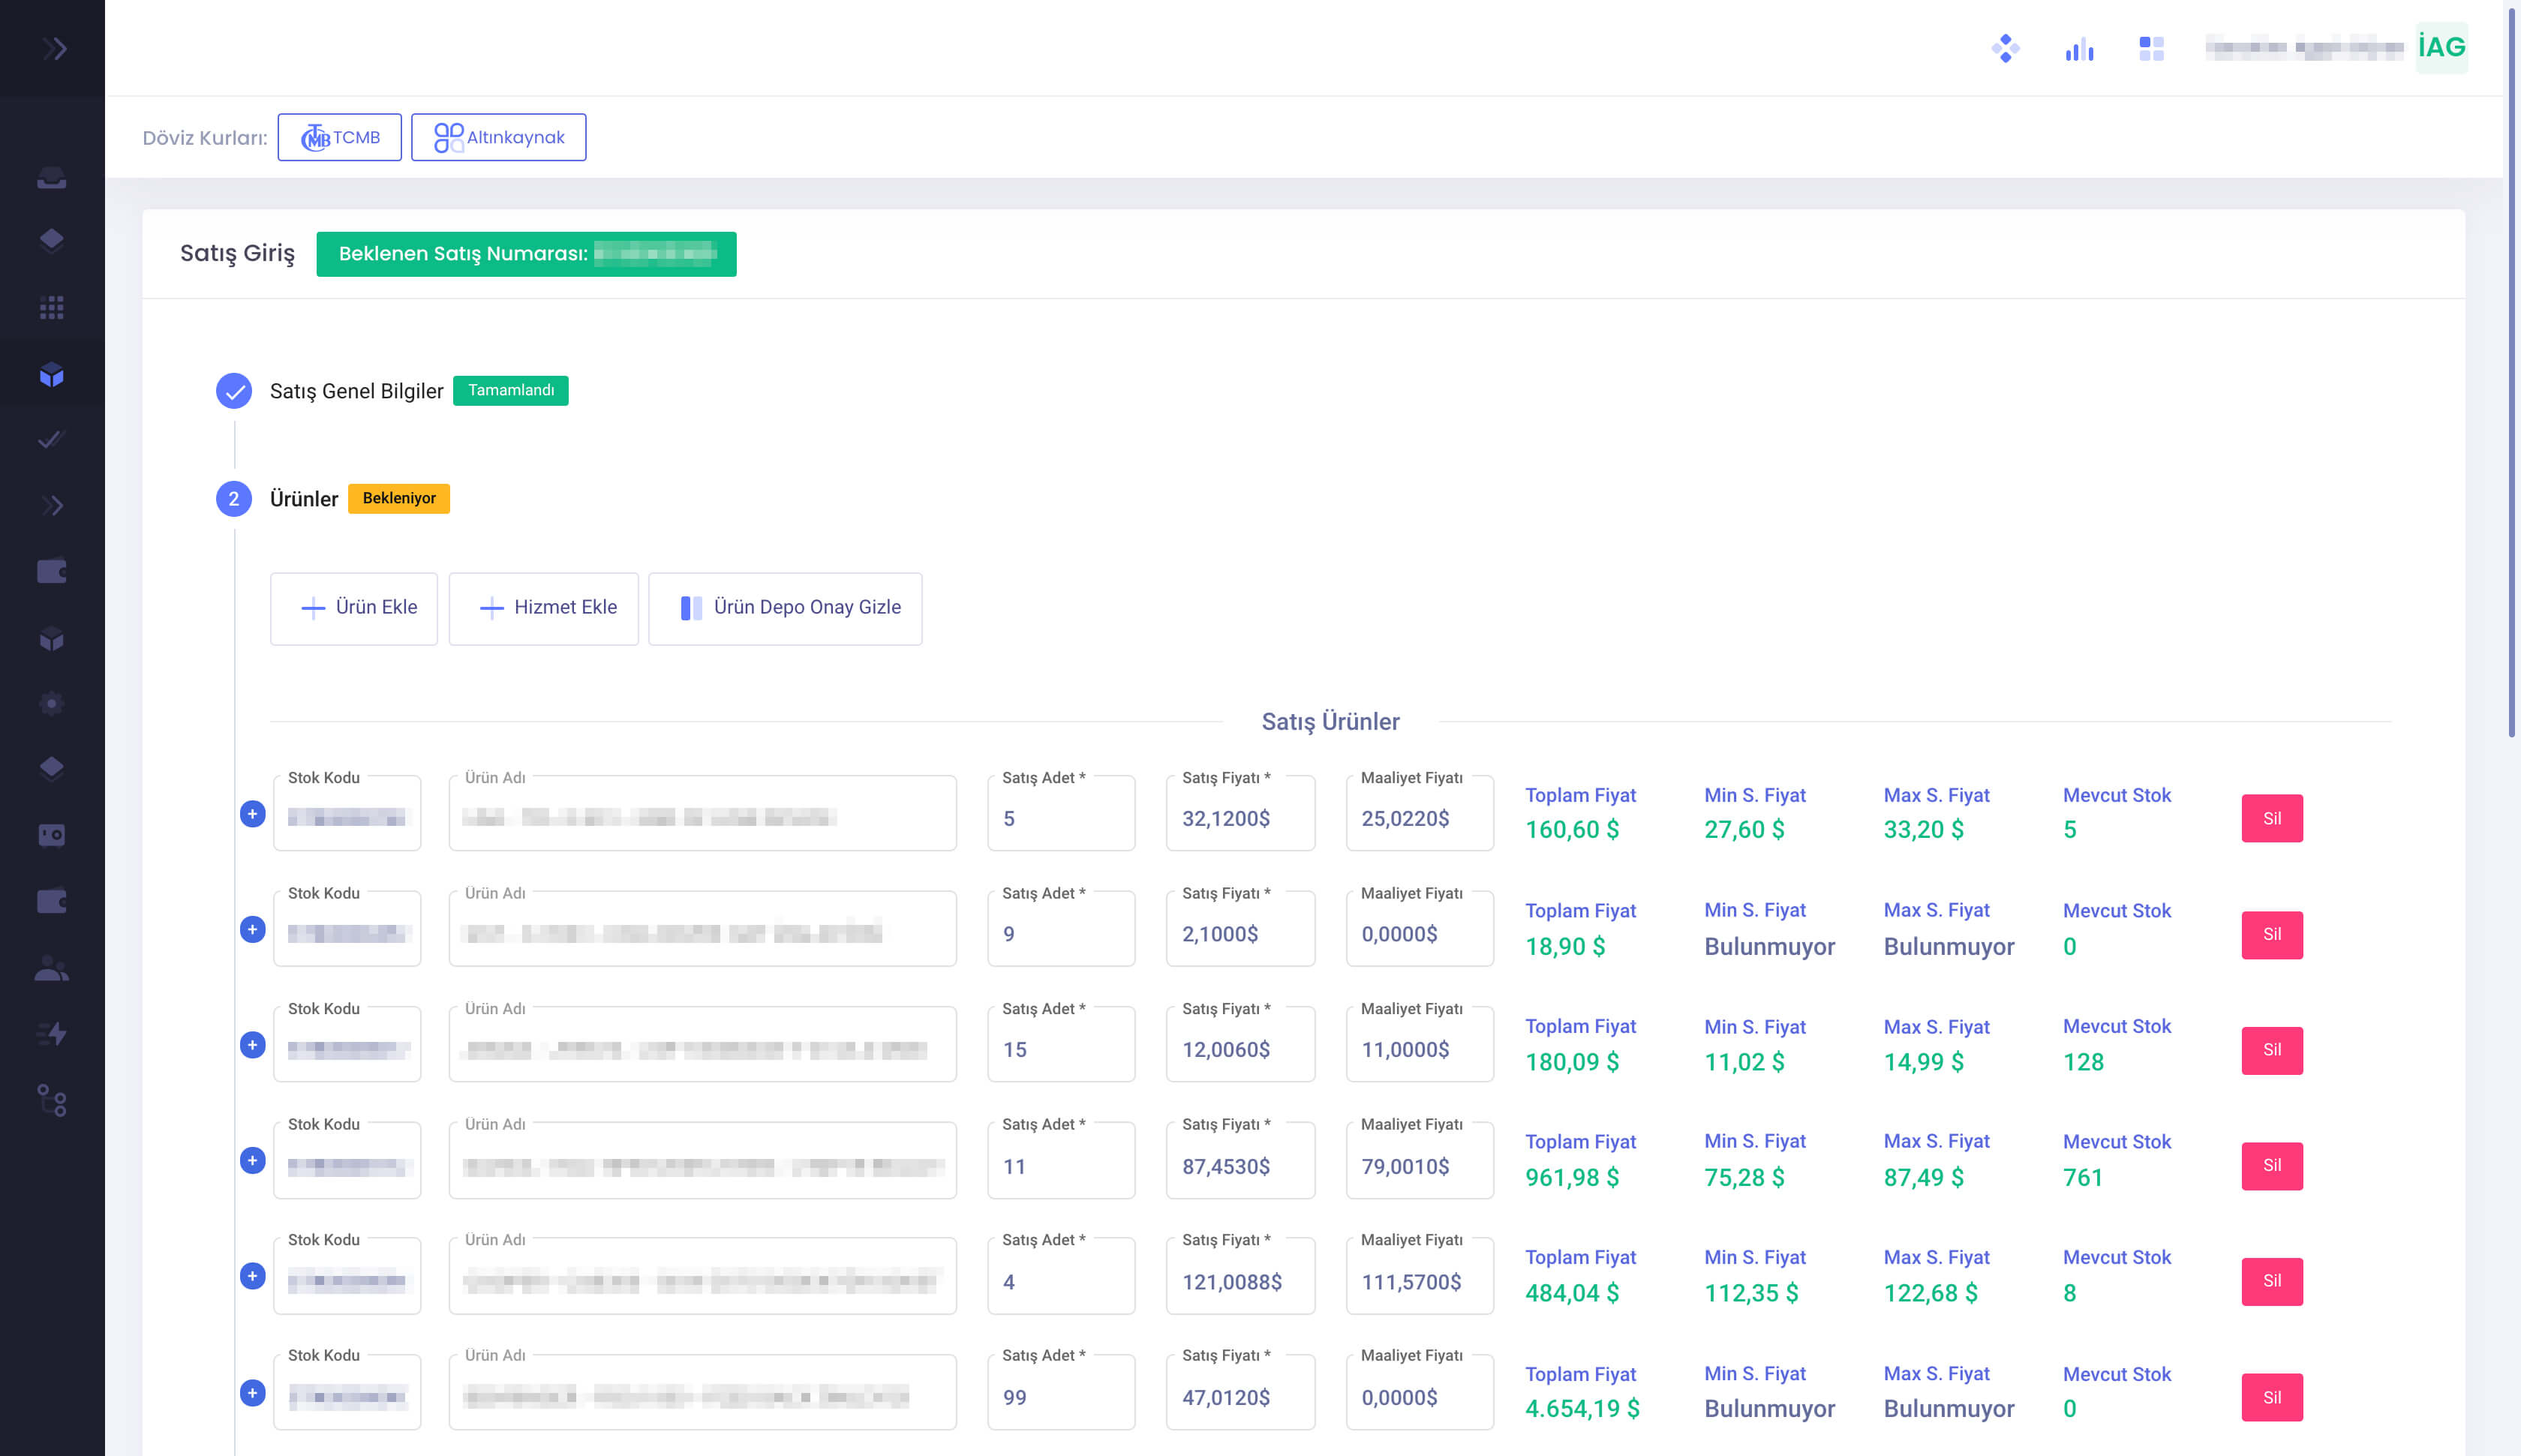Expand the mid-sidebar double-chevron item
This screenshot has width=2521, height=1456.
pos(52,506)
